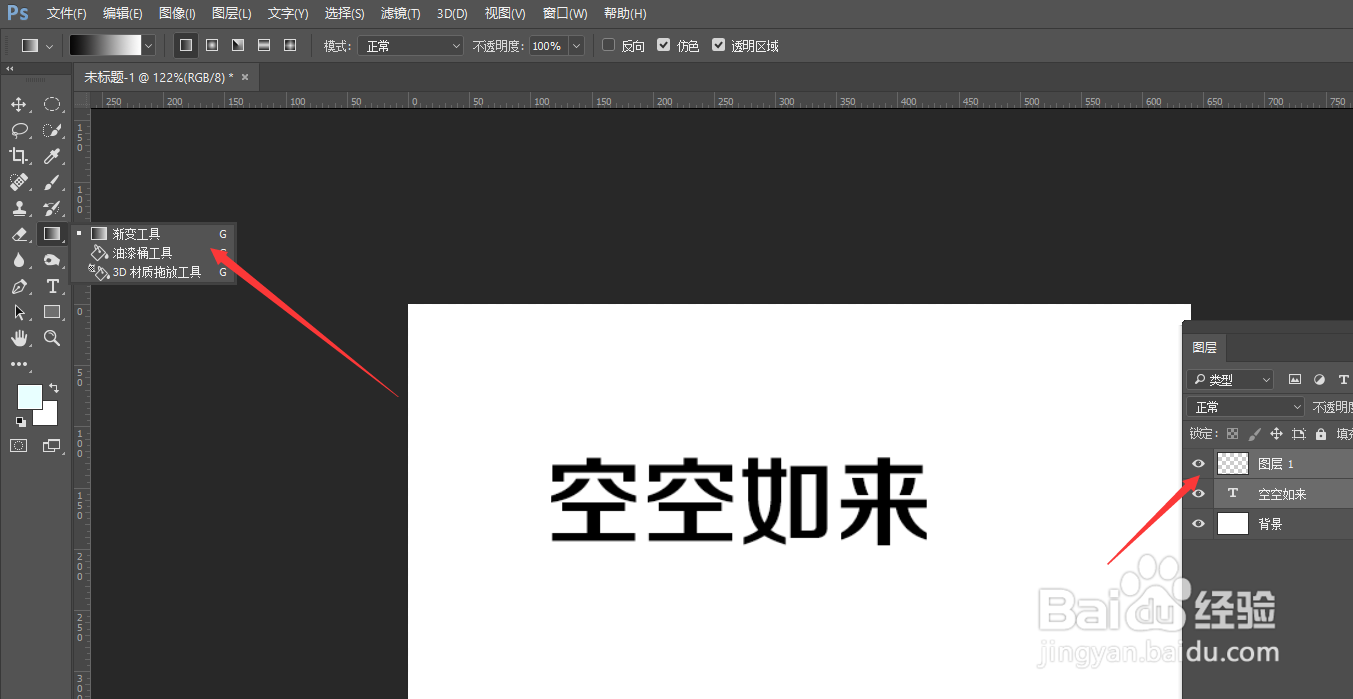Choose the Radial gradient style

click(211, 45)
